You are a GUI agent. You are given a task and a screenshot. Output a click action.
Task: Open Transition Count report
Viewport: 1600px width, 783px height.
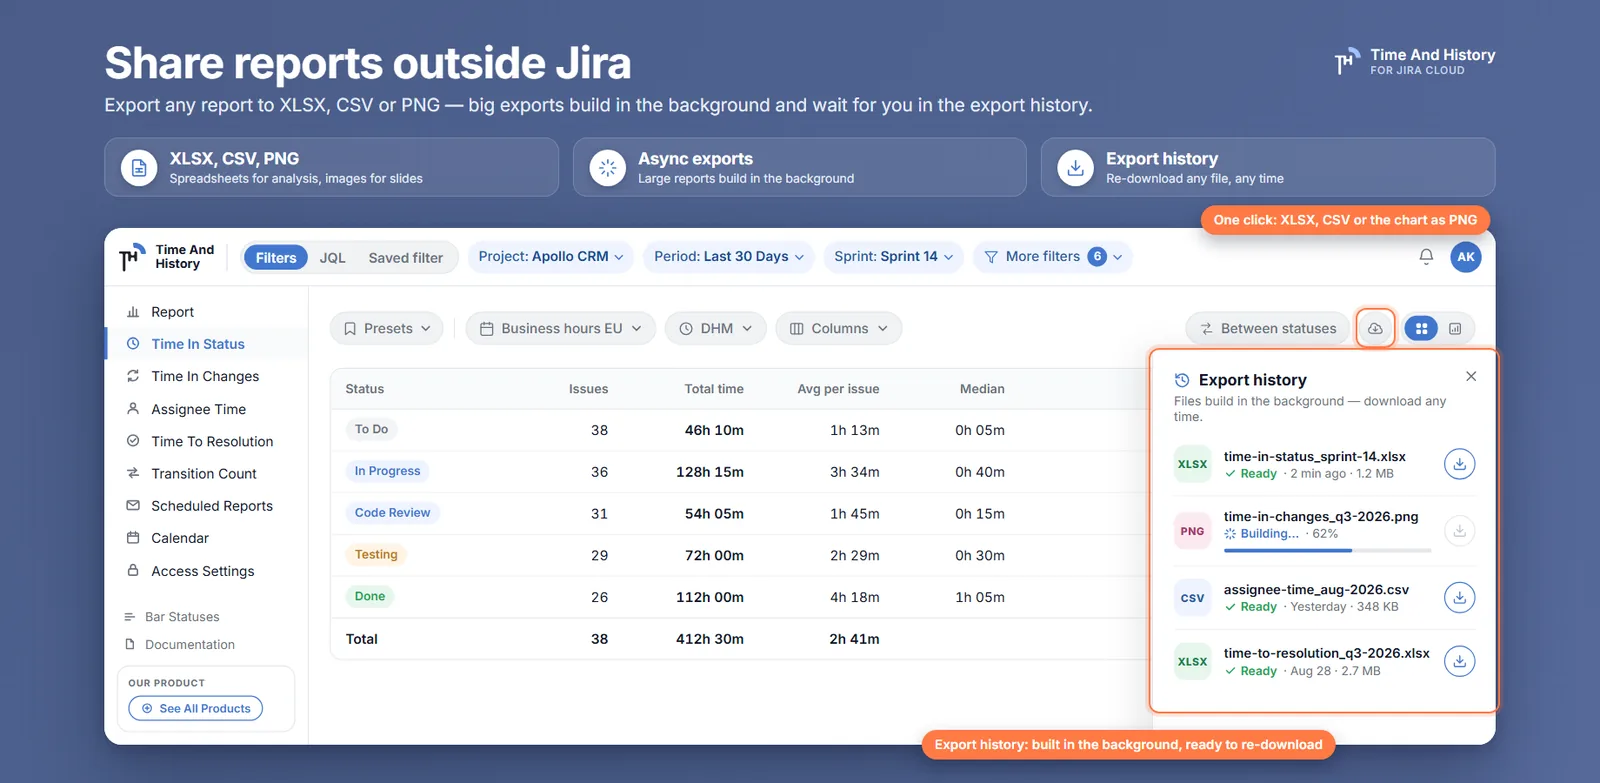204,473
